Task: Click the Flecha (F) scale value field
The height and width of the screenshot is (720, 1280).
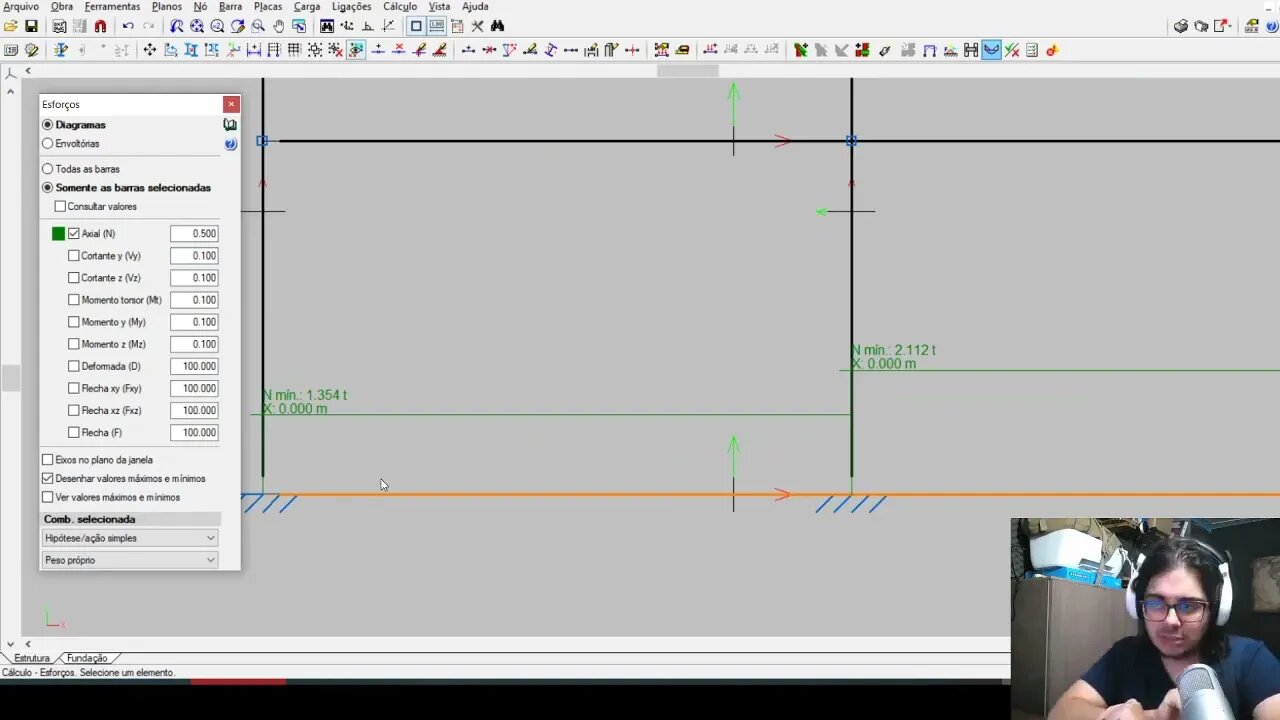Action: pos(194,433)
